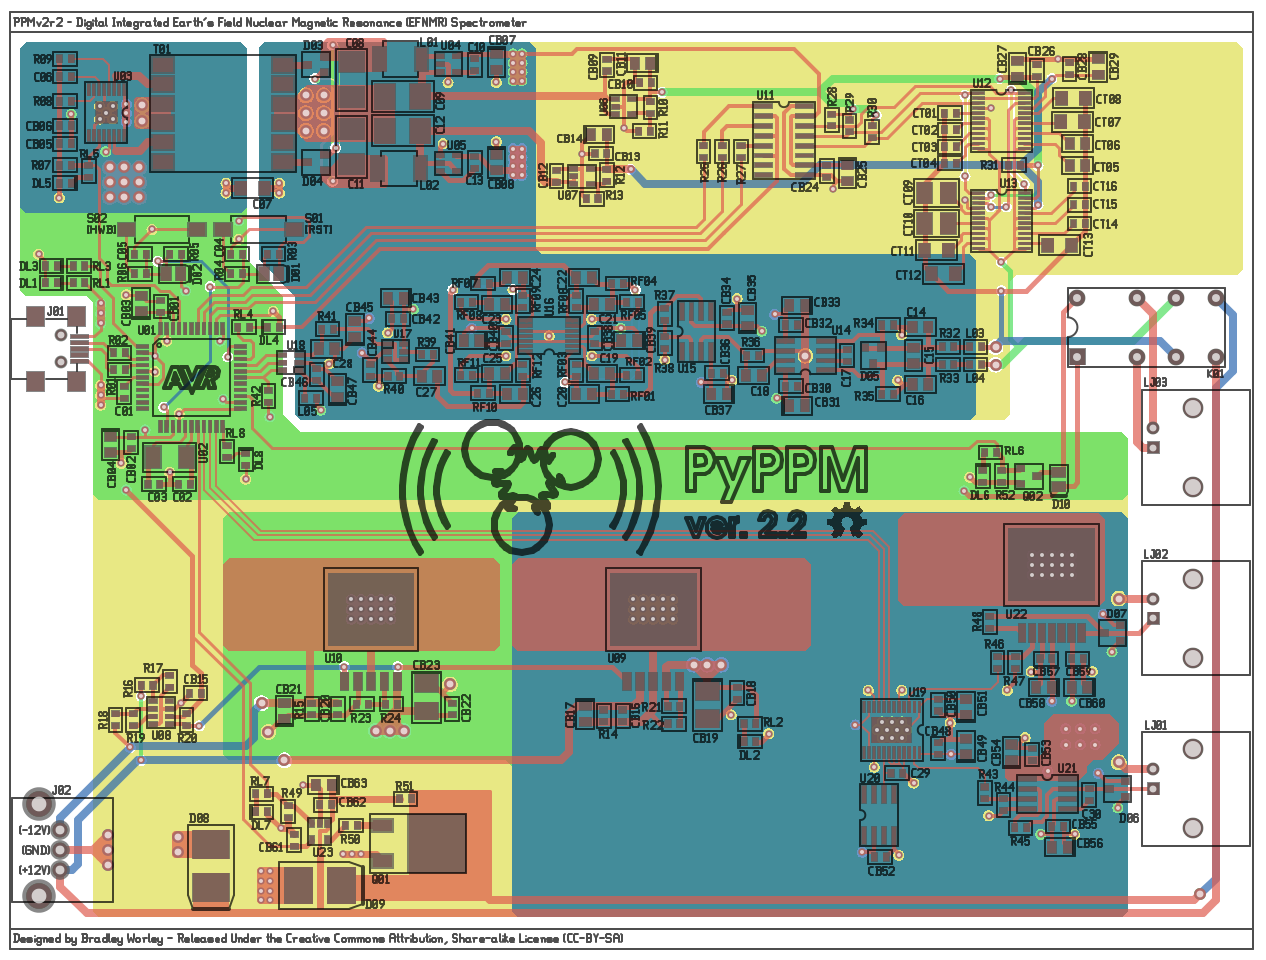The image size is (1266, 960).
Task: Click the U18 component label
Action: tap(296, 346)
